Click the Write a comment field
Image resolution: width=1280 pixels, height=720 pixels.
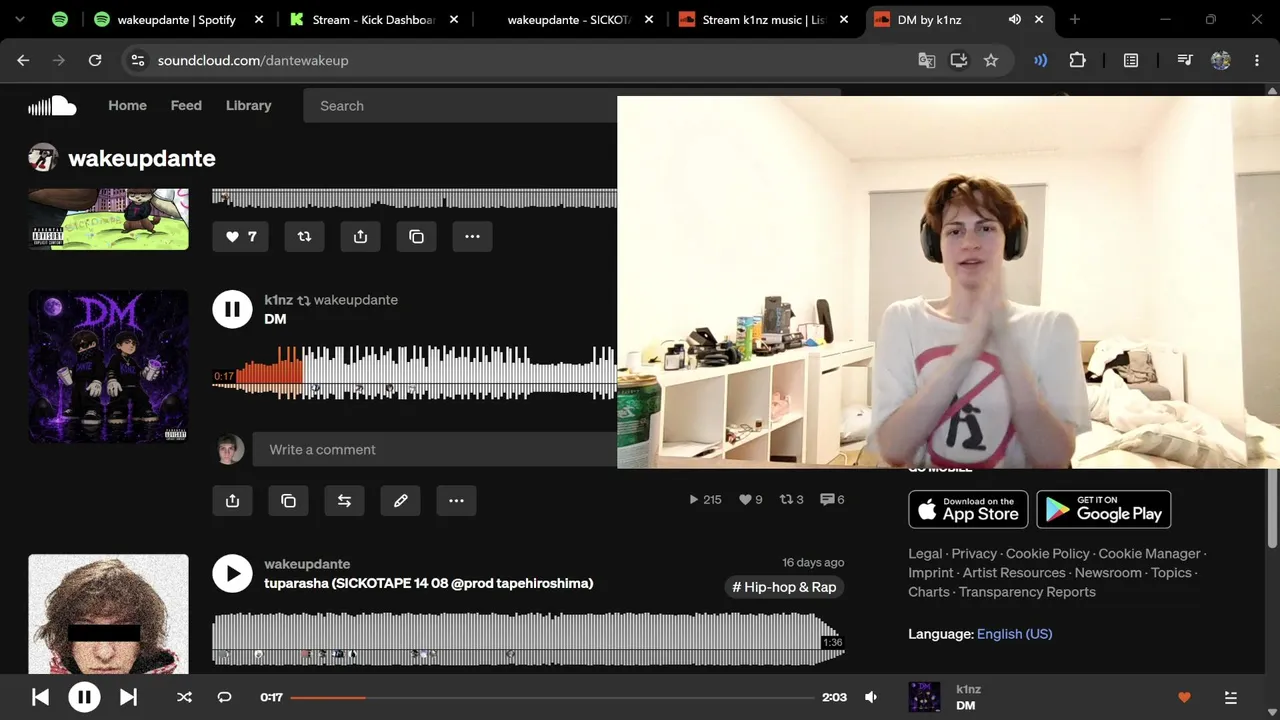pos(434,450)
